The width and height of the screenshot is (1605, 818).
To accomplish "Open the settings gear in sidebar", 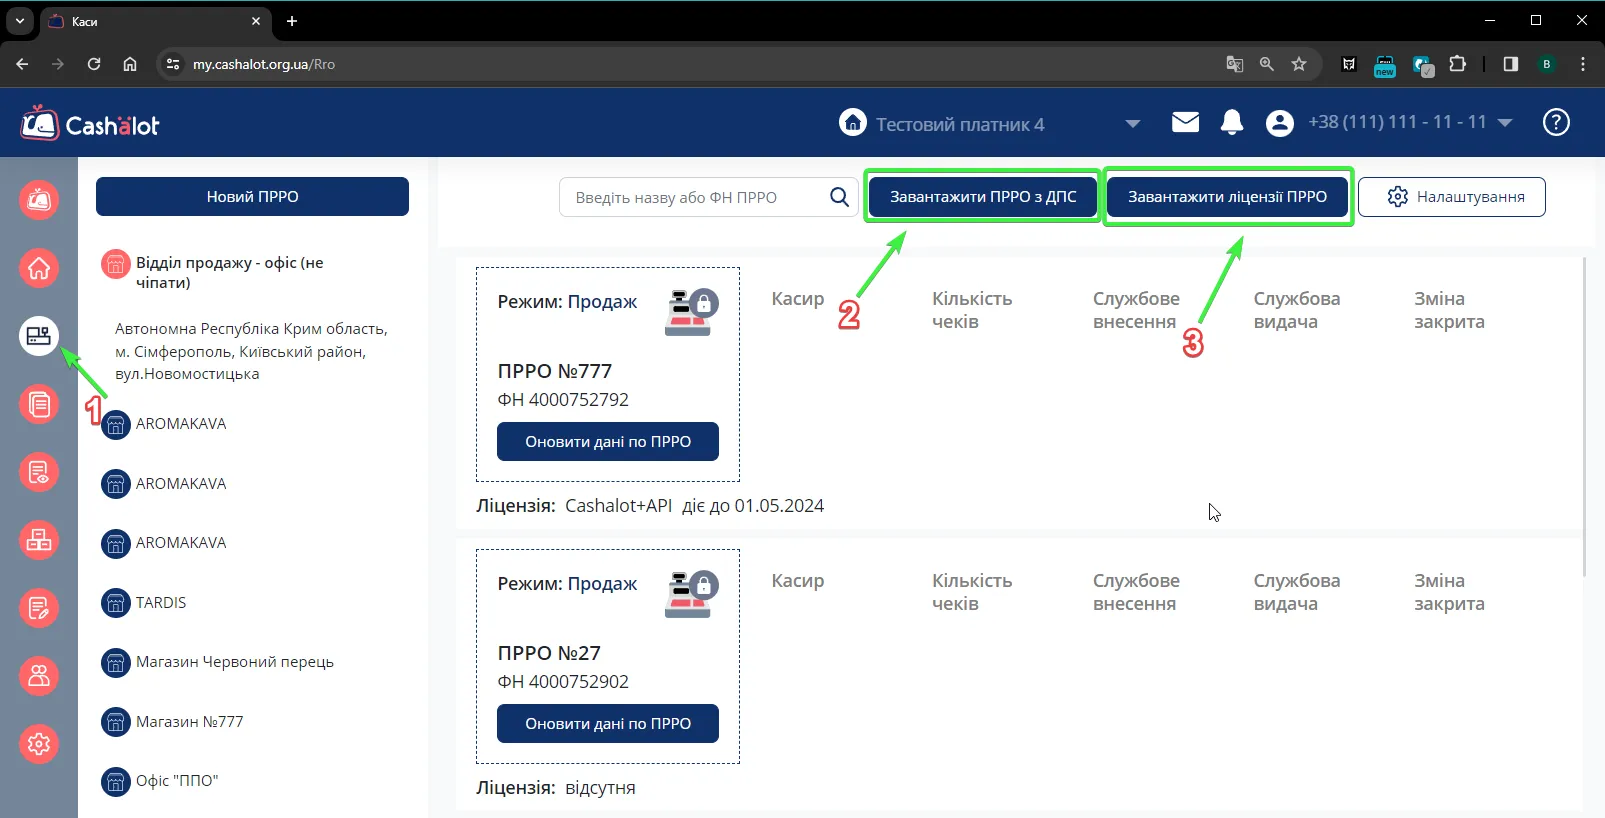I will tap(39, 744).
